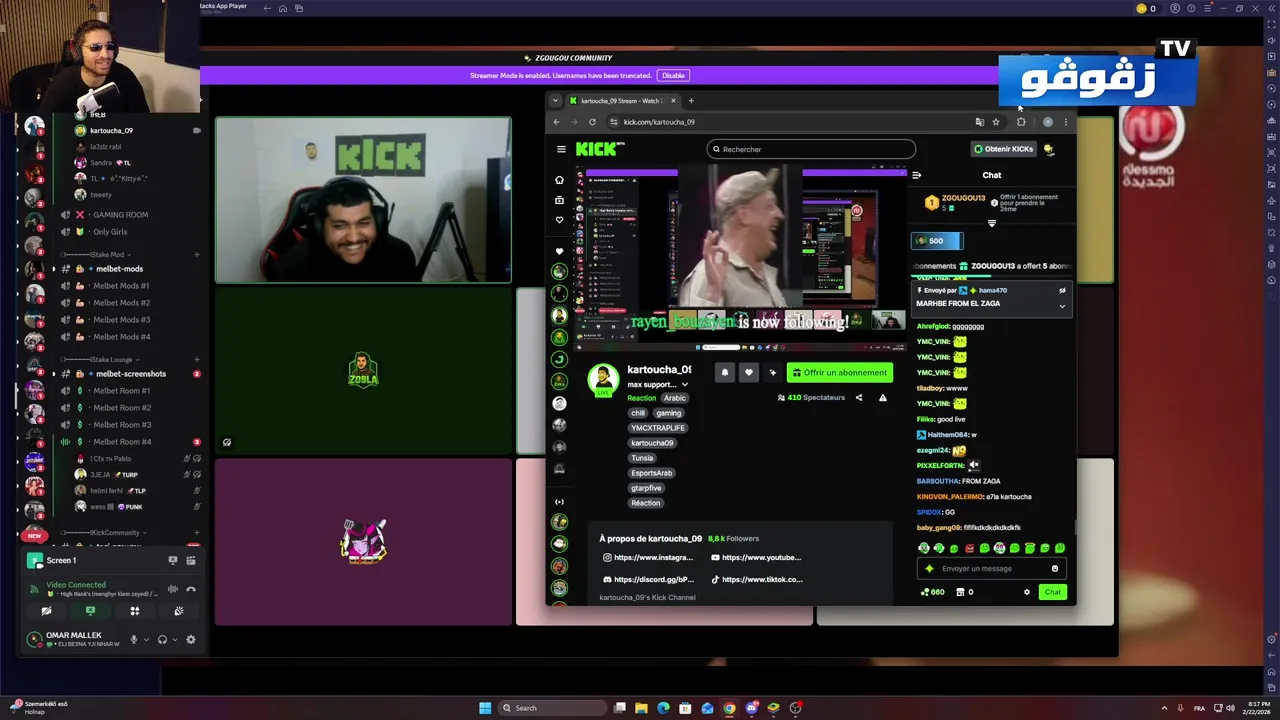Open browser three-dot menu
This screenshot has width=1280, height=720.
pos(1065,122)
